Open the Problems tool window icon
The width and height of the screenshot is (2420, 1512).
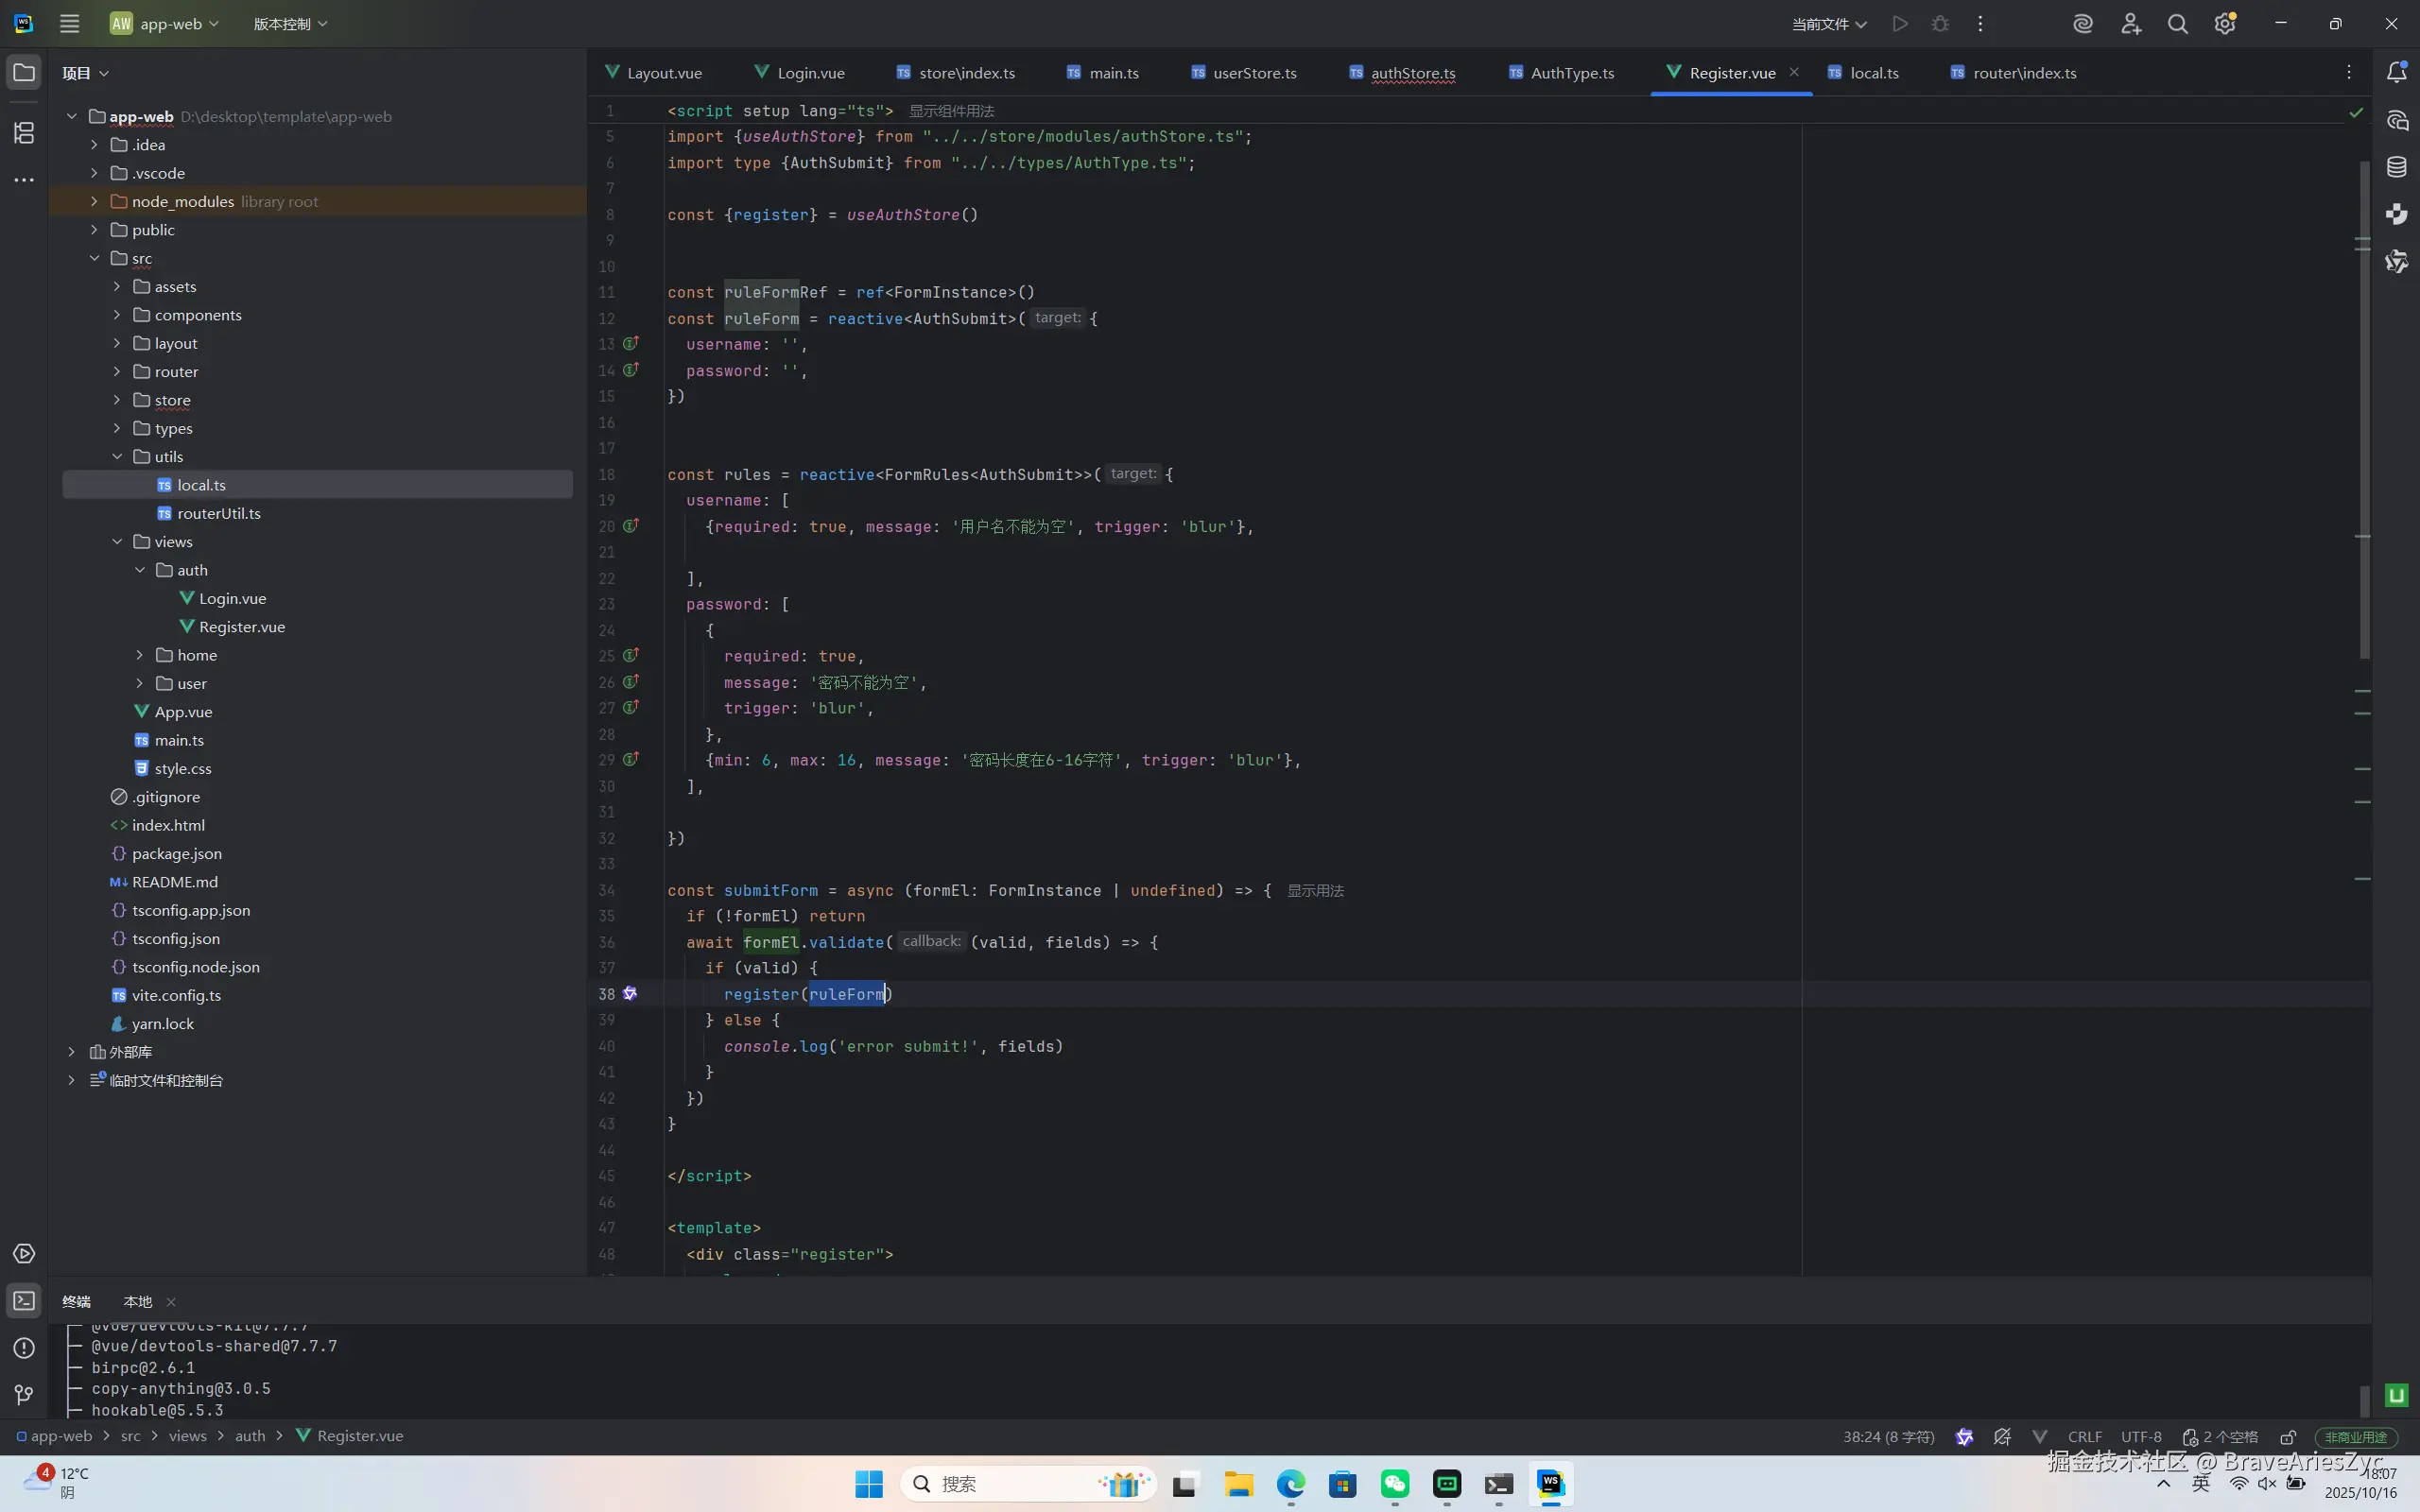24,1348
